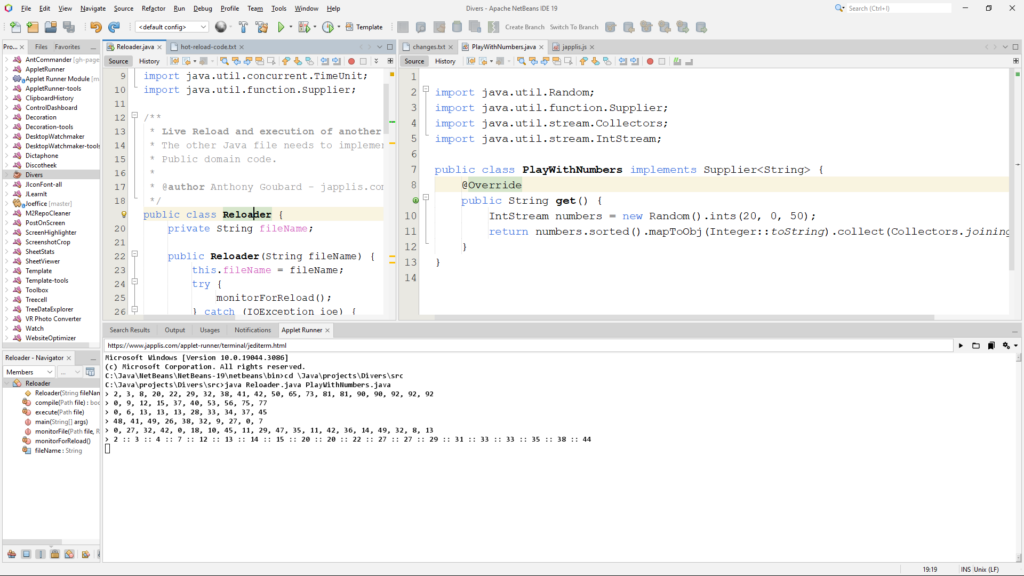The image size is (1024, 576).
Task: Open the Run Project dropdown arrow
Action: [291, 27]
